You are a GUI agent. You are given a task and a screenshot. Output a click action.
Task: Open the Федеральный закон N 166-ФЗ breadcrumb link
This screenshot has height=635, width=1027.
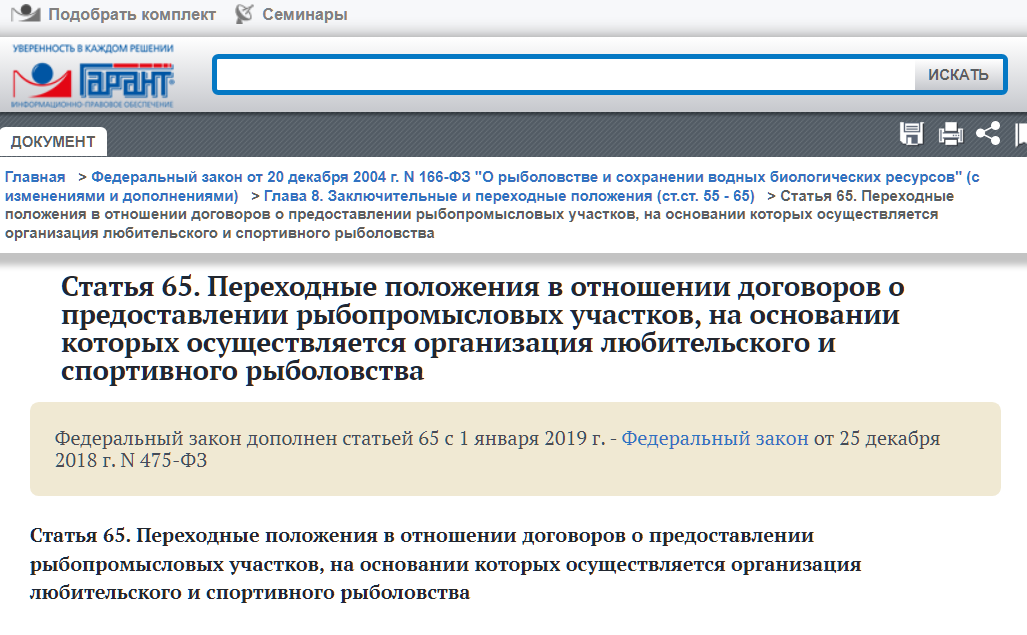[x=492, y=187]
